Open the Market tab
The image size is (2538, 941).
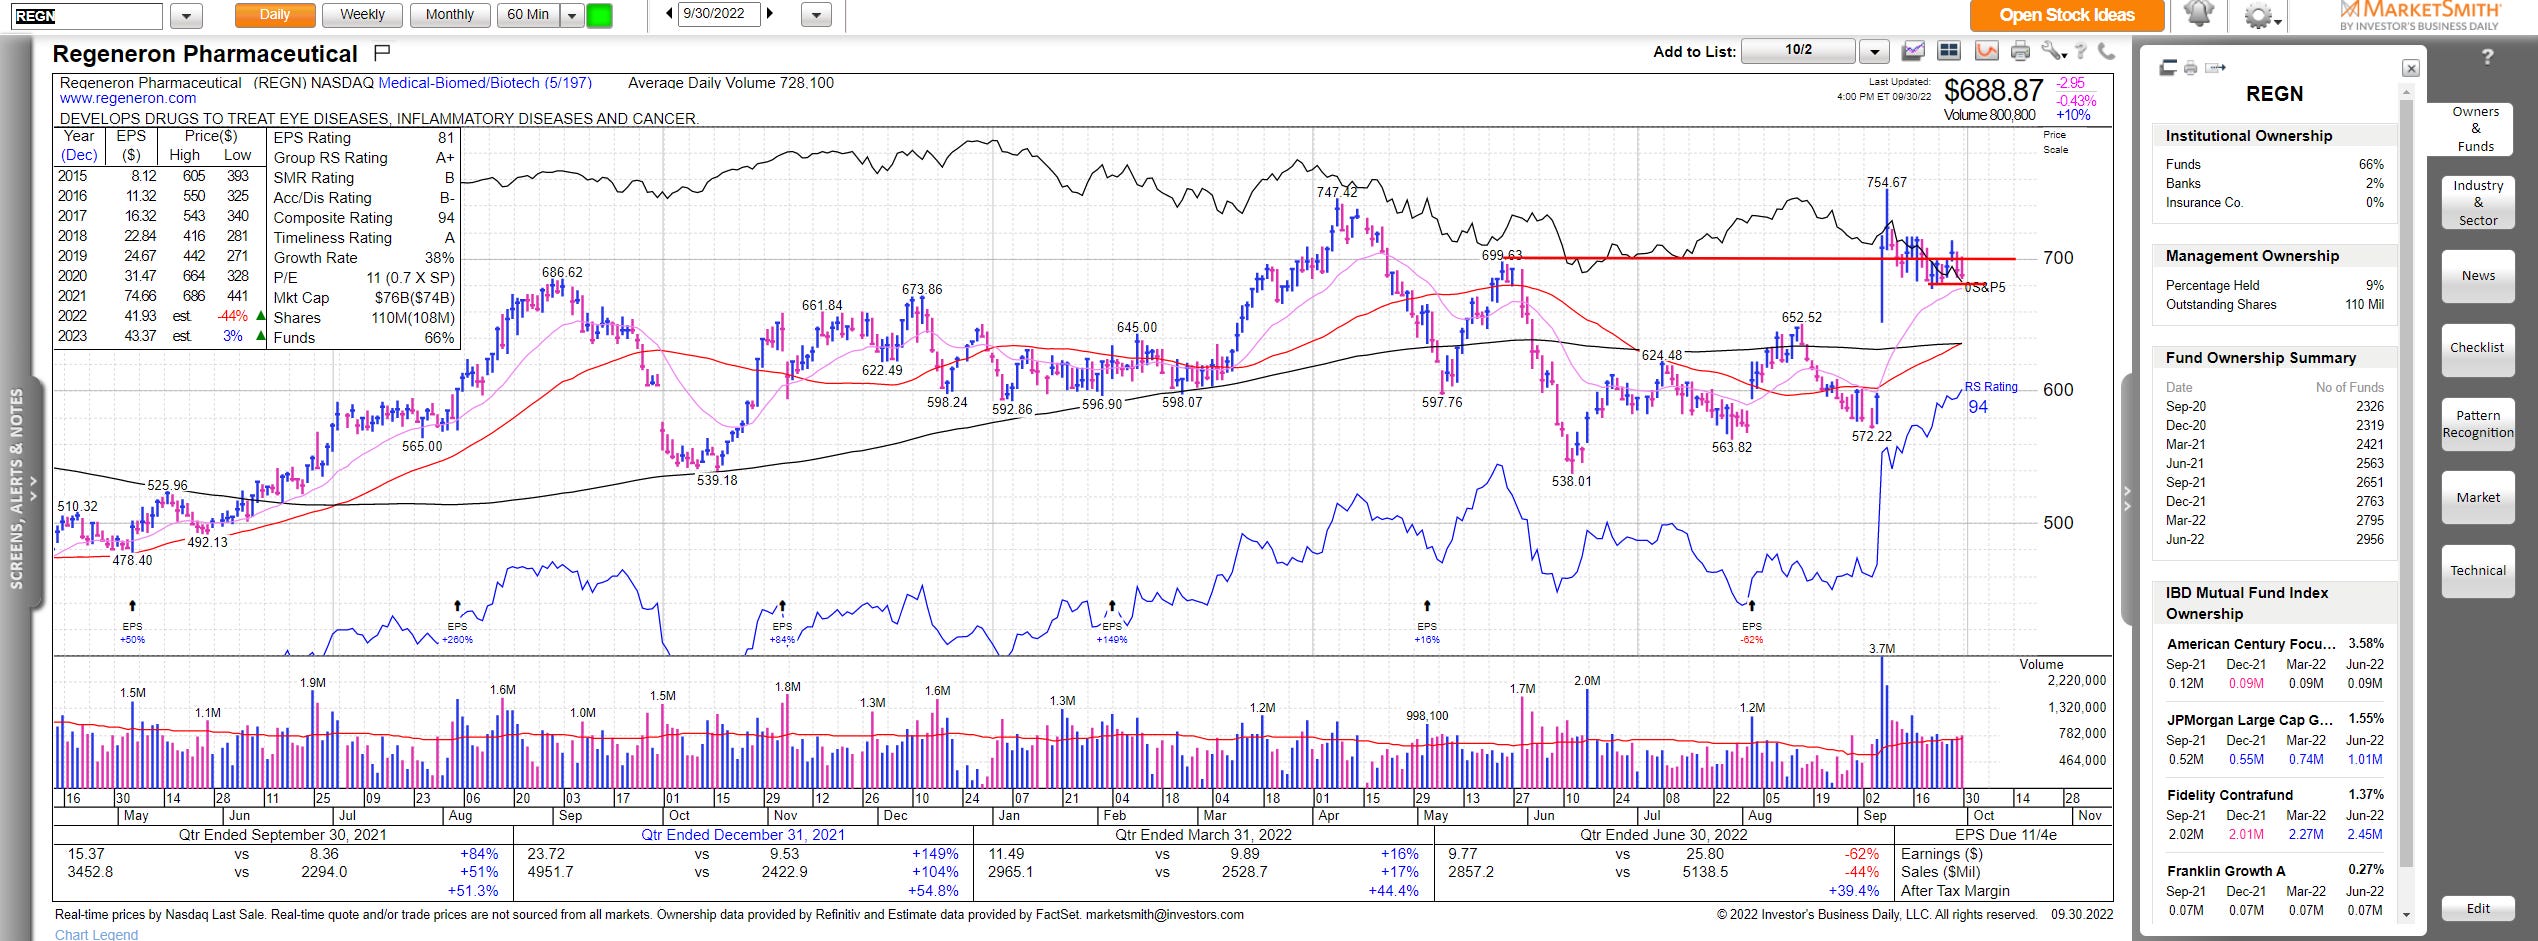pos(2478,498)
